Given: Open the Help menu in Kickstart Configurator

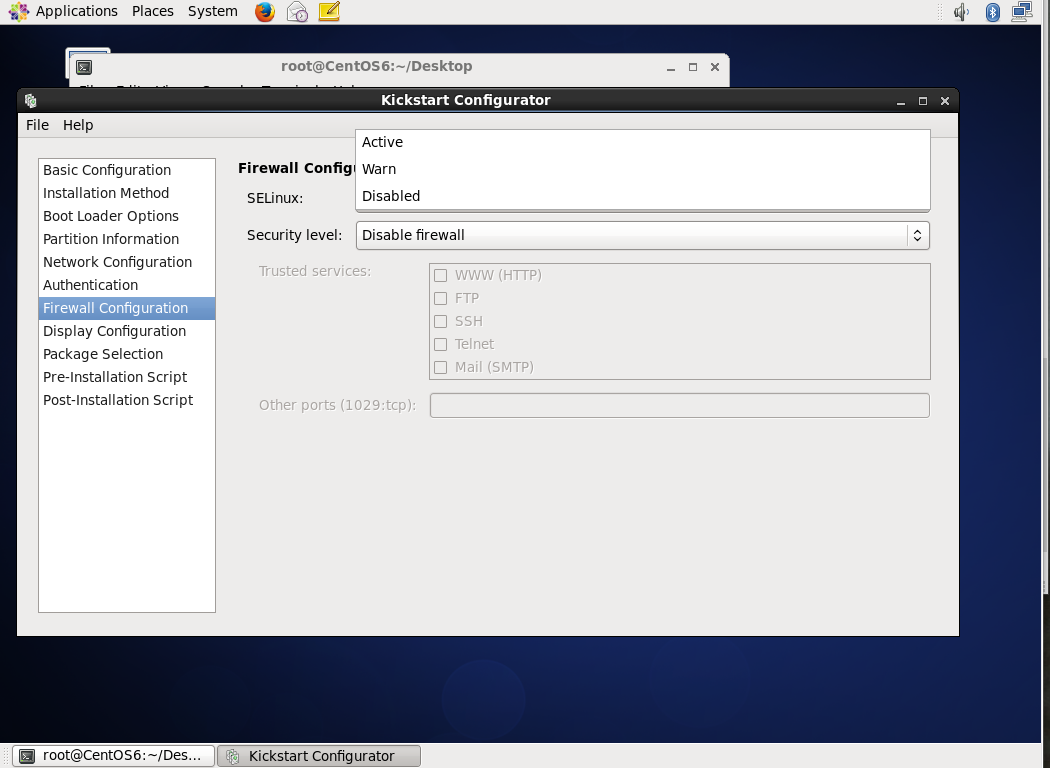Looking at the screenshot, I should tap(78, 125).
